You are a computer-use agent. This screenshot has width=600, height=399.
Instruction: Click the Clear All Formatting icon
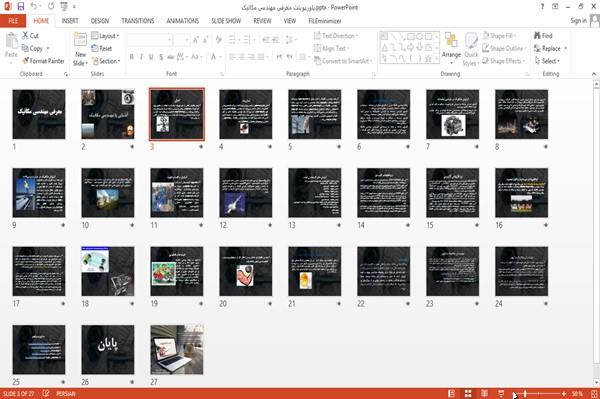pos(218,40)
